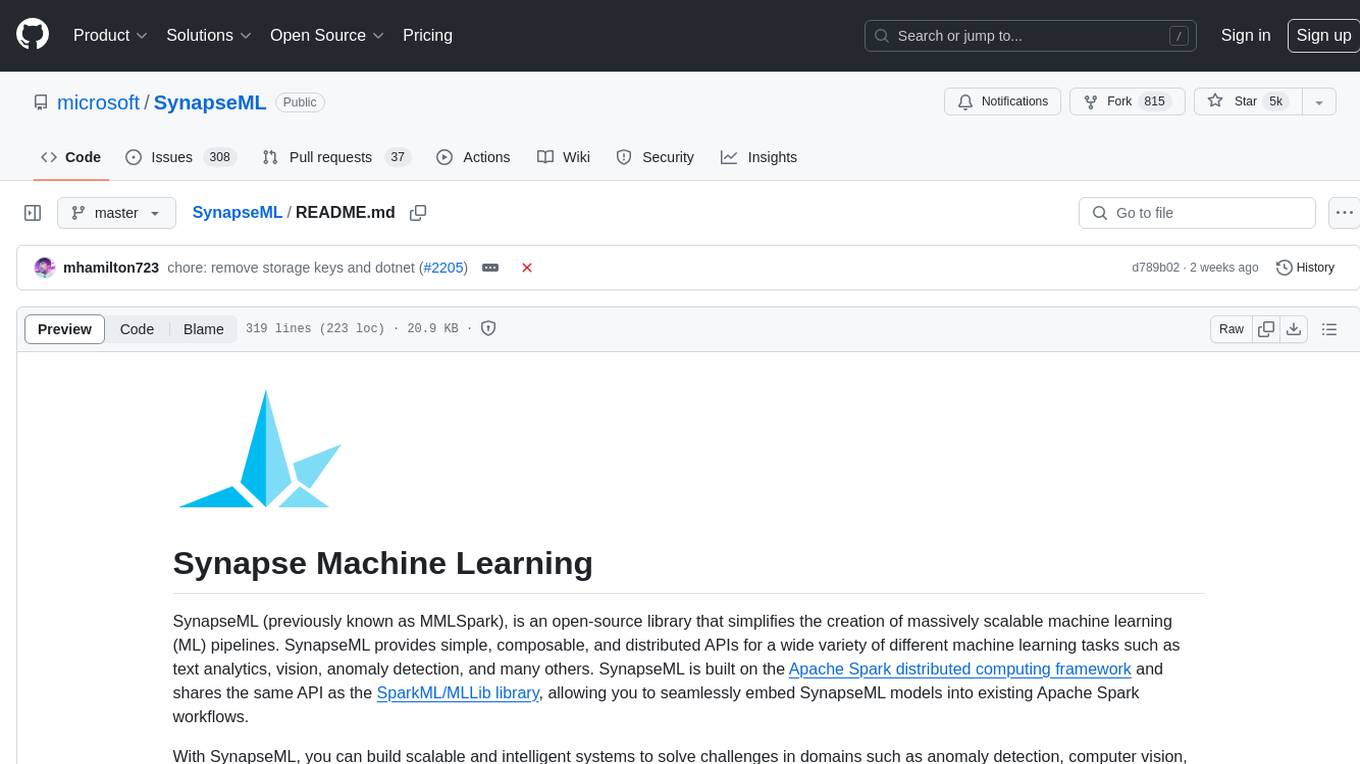Open the Pricing page

427,35
